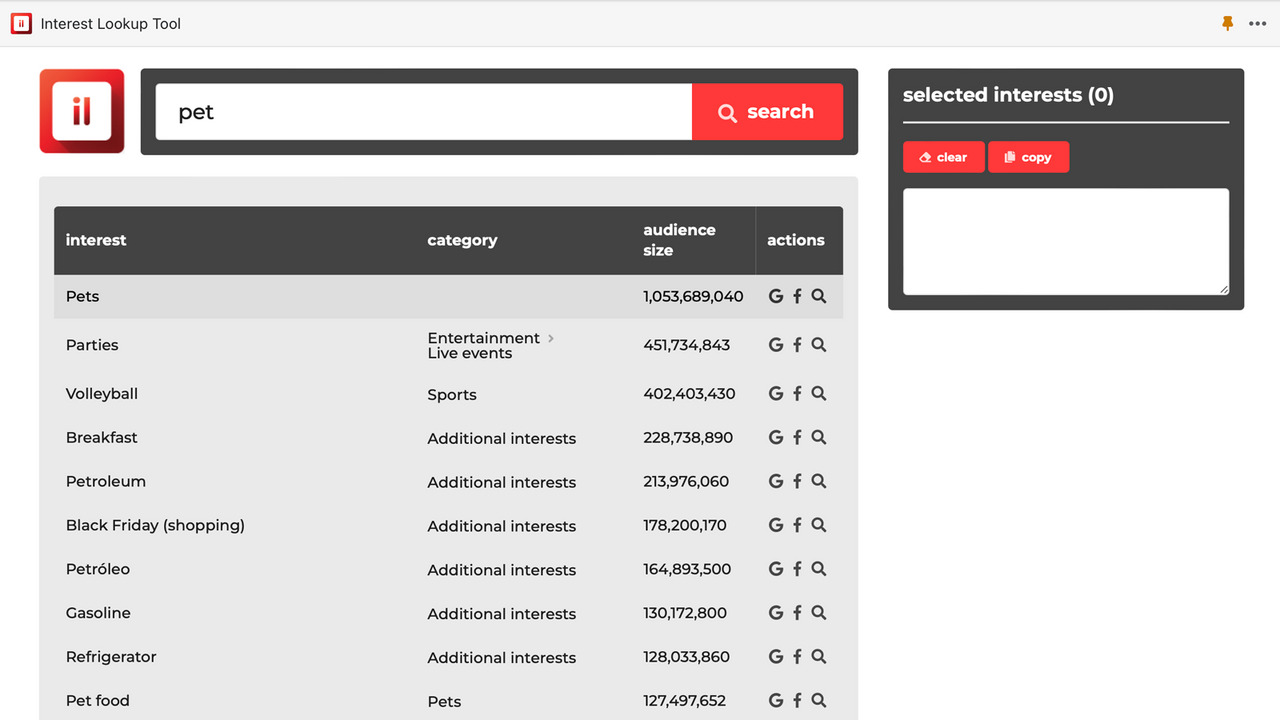Image resolution: width=1280 pixels, height=720 pixels.
Task: Click selected interests (0) heading
Action: (x=1008, y=95)
